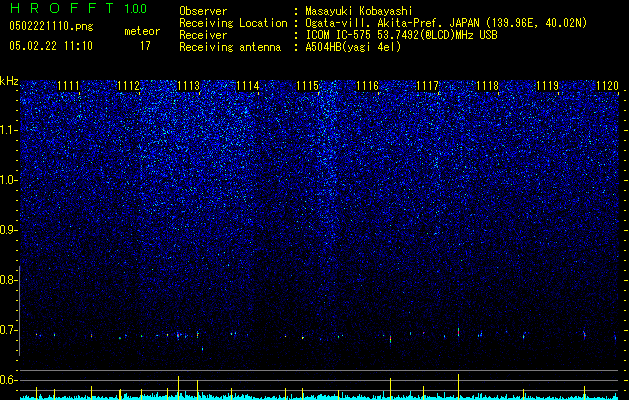Screen dimensions: 629x400
Task: Click the ICOM IC-575 receiver description
Action: pyautogui.click(x=401, y=35)
